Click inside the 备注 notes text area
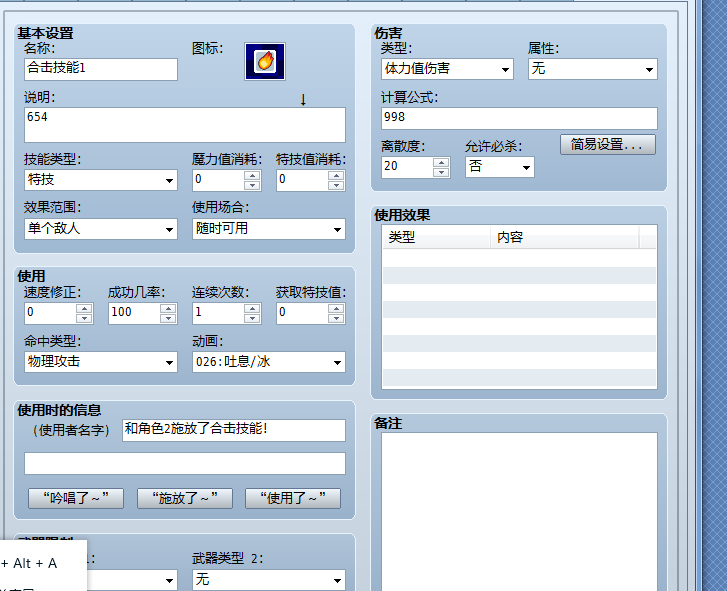 point(519,510)
